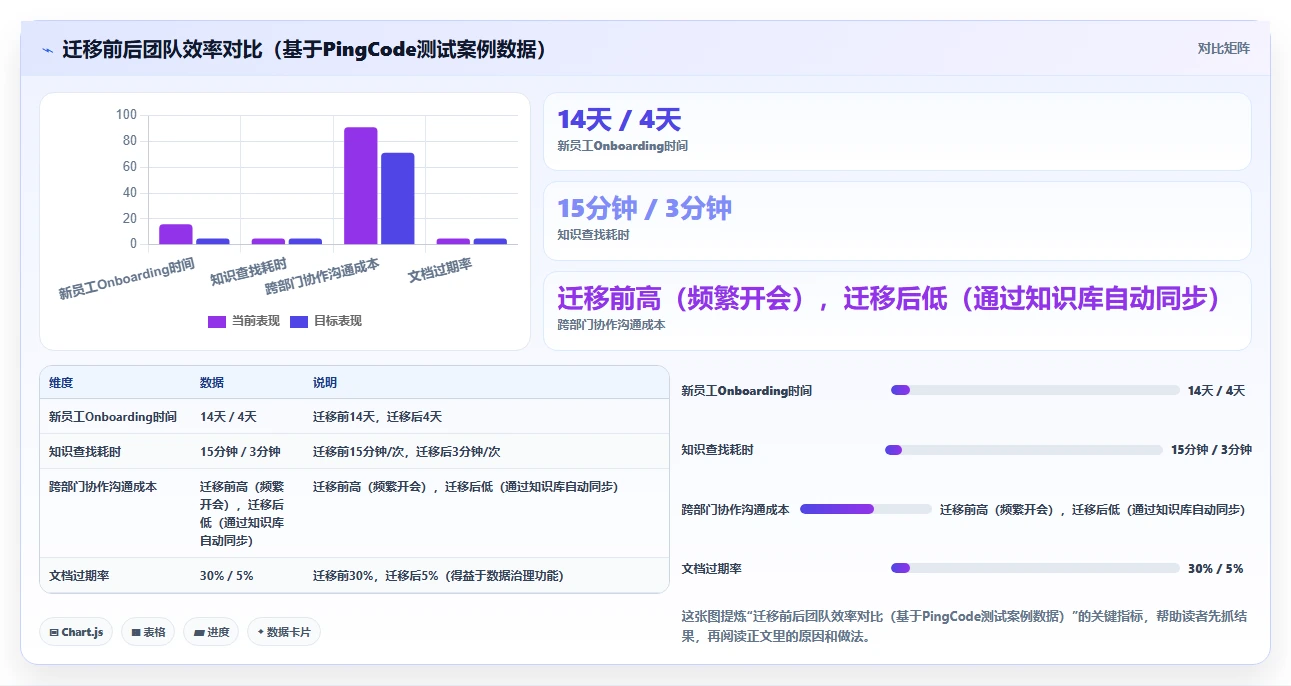Click the icon inside the 表格 chip
Screen dimensions: 1291x686
136,632
